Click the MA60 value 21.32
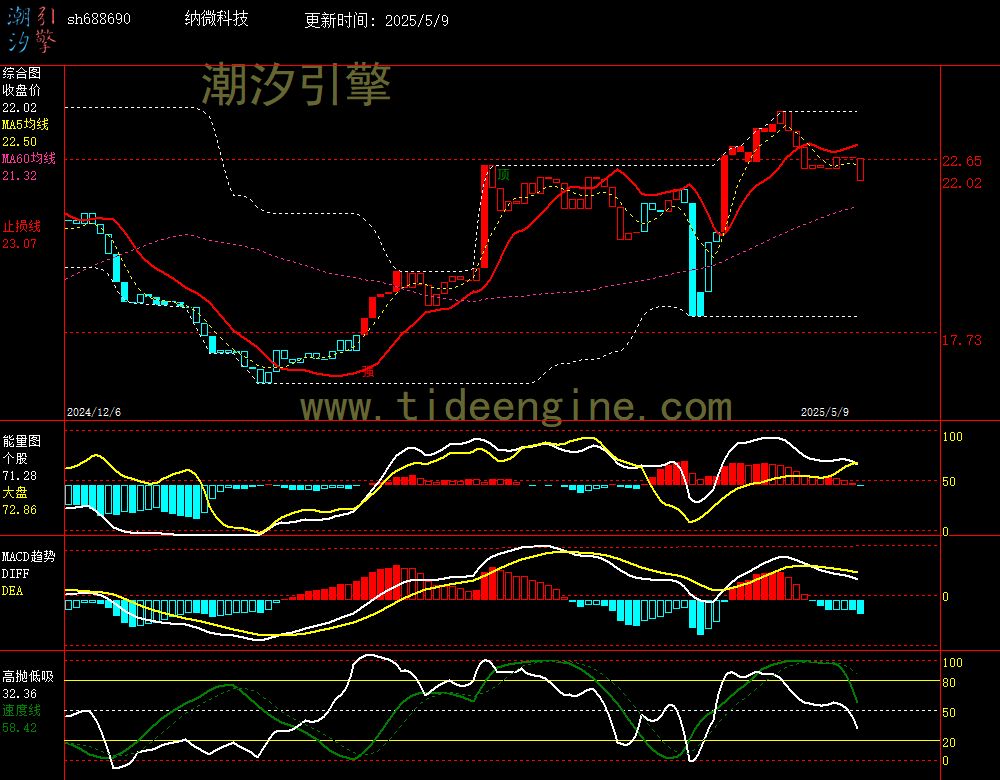The image size is (1000, 780). (20, 175)
